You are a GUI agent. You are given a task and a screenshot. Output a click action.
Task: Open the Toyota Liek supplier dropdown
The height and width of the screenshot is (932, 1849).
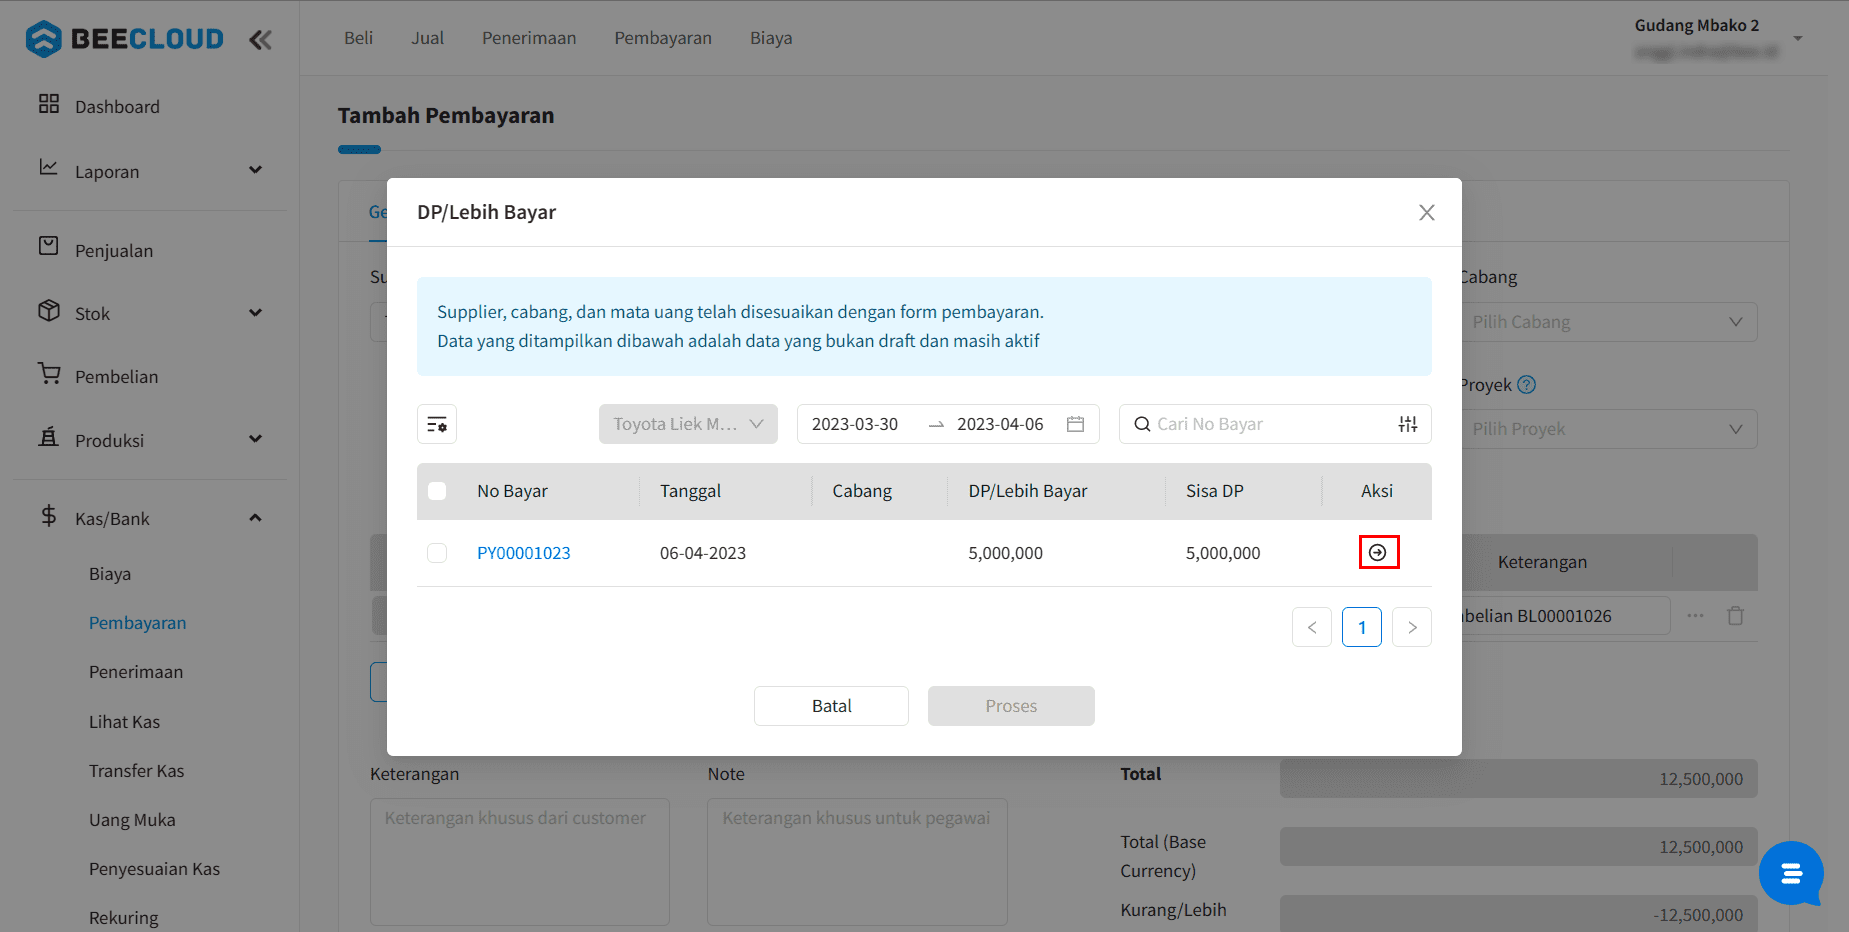coord(688,424)
